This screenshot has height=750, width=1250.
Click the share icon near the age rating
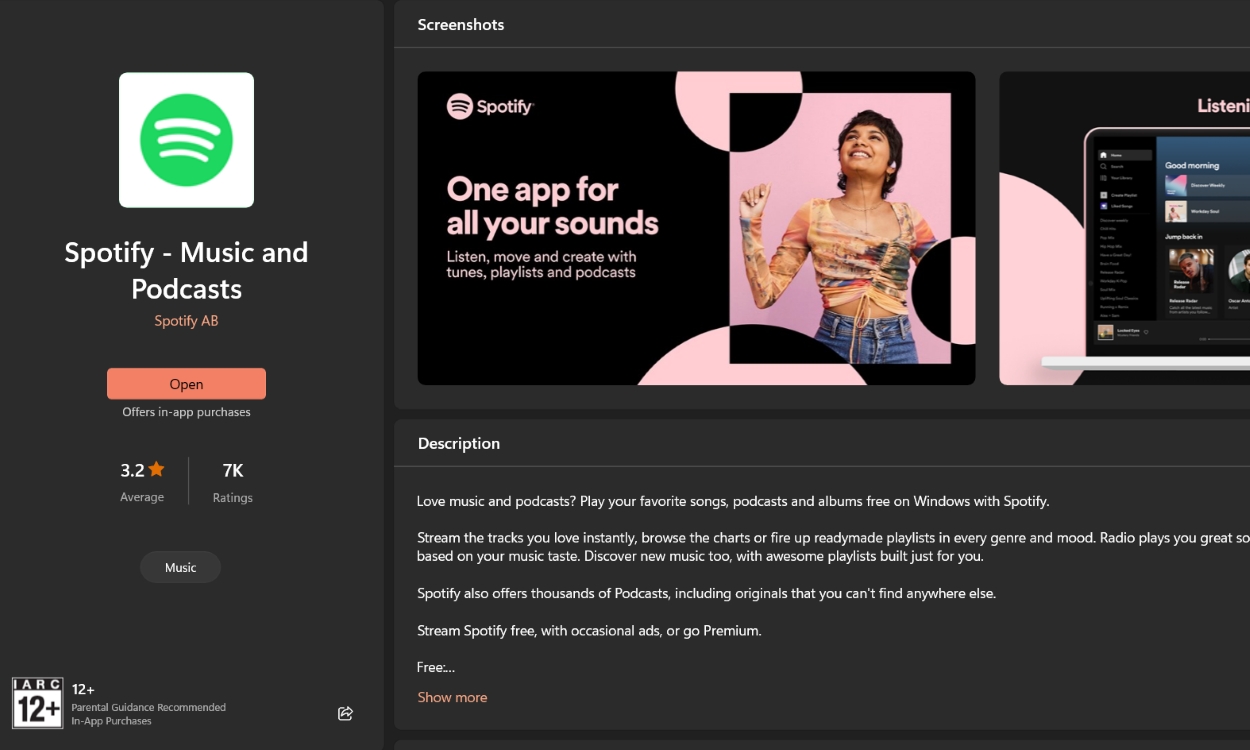pyautogui.click(x=345, y=713)
